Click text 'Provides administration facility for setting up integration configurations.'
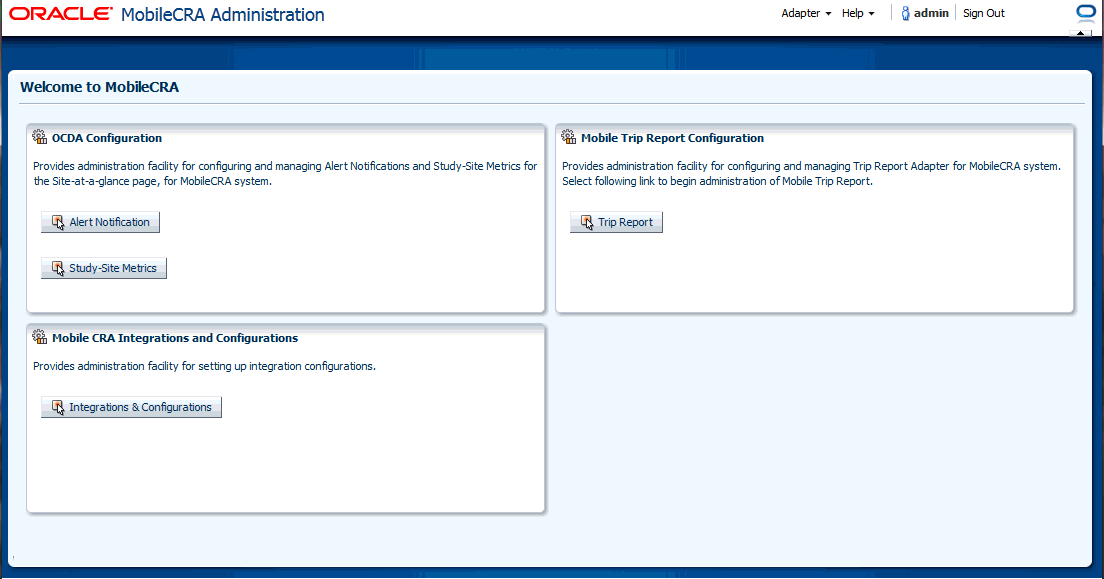1104x579 pixels. tap(204, 366)
